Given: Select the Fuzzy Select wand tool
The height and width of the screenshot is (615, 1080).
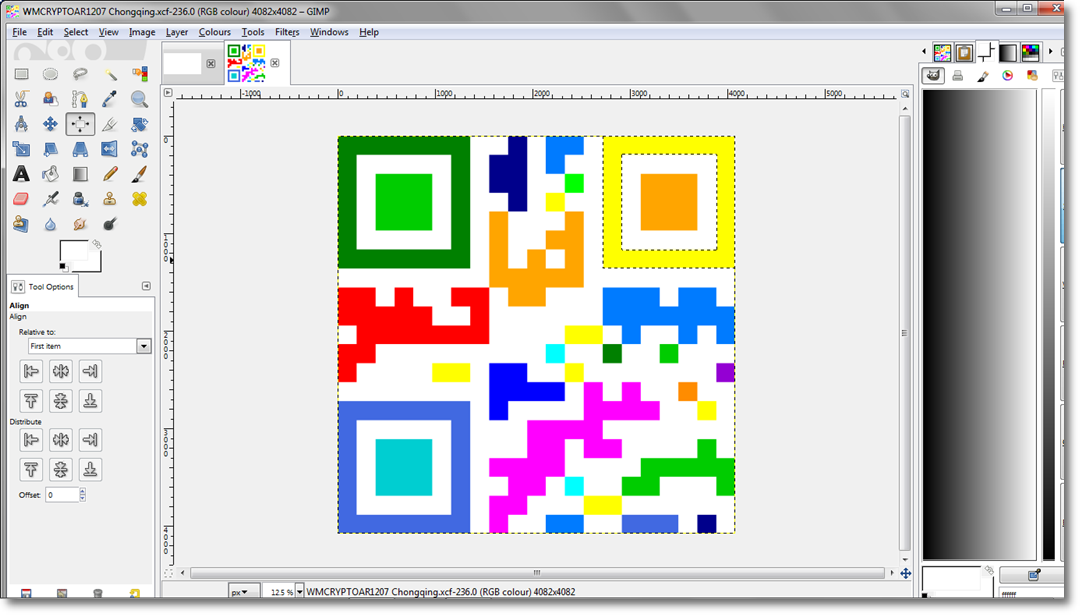Looking at the screenshot, I should click(x=110, y=74).
